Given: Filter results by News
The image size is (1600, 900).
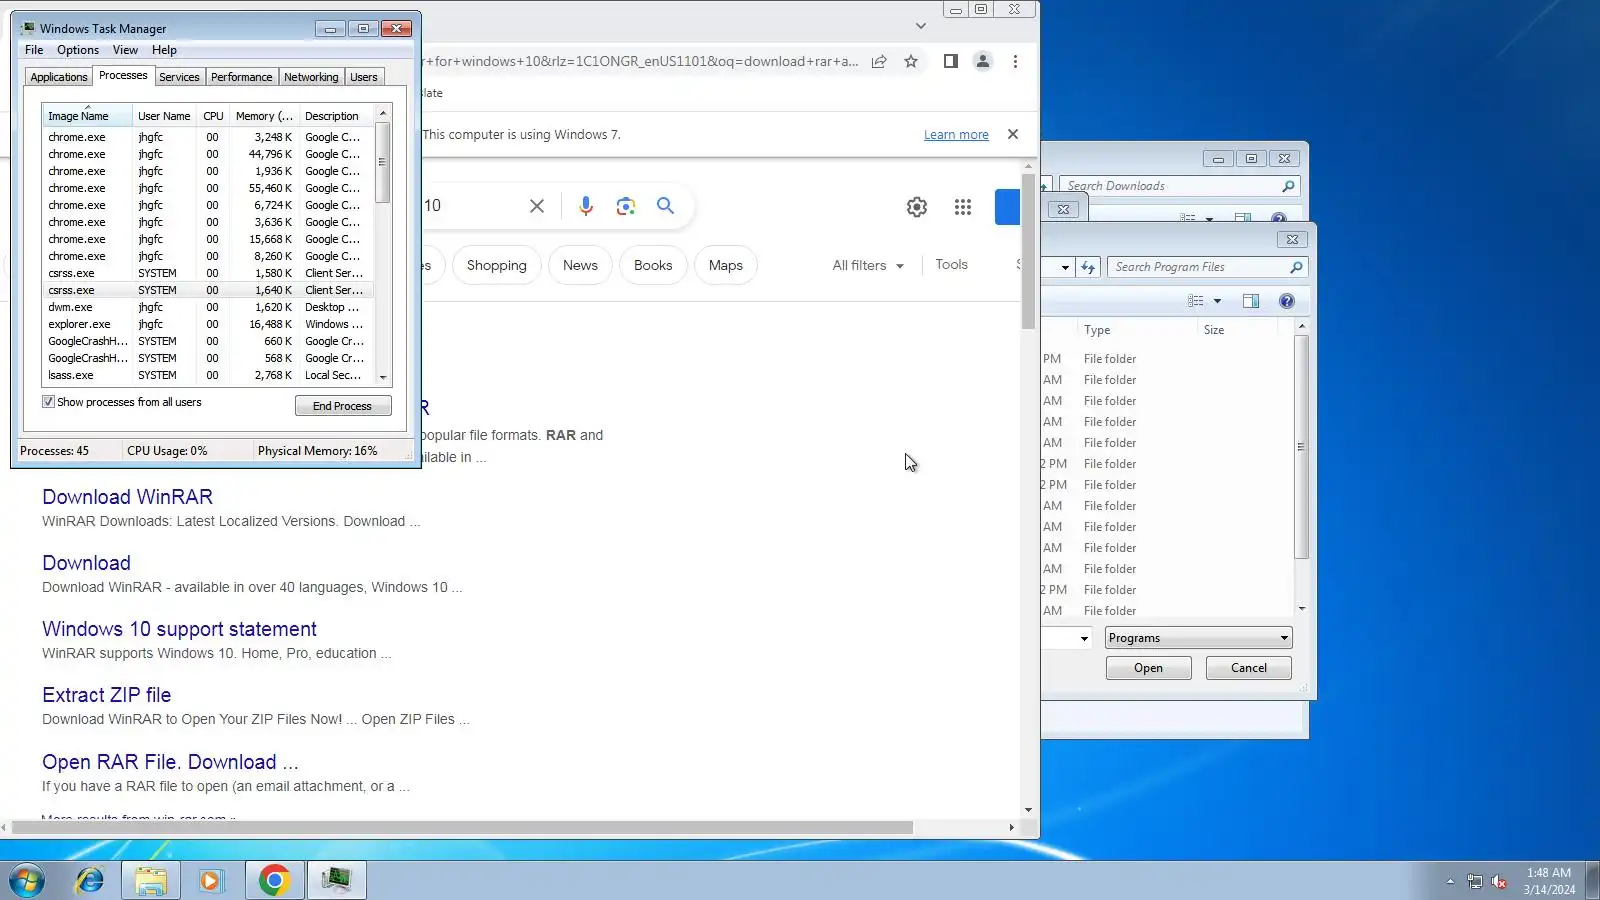Looking at the screenshot, I should click(580, 265).
